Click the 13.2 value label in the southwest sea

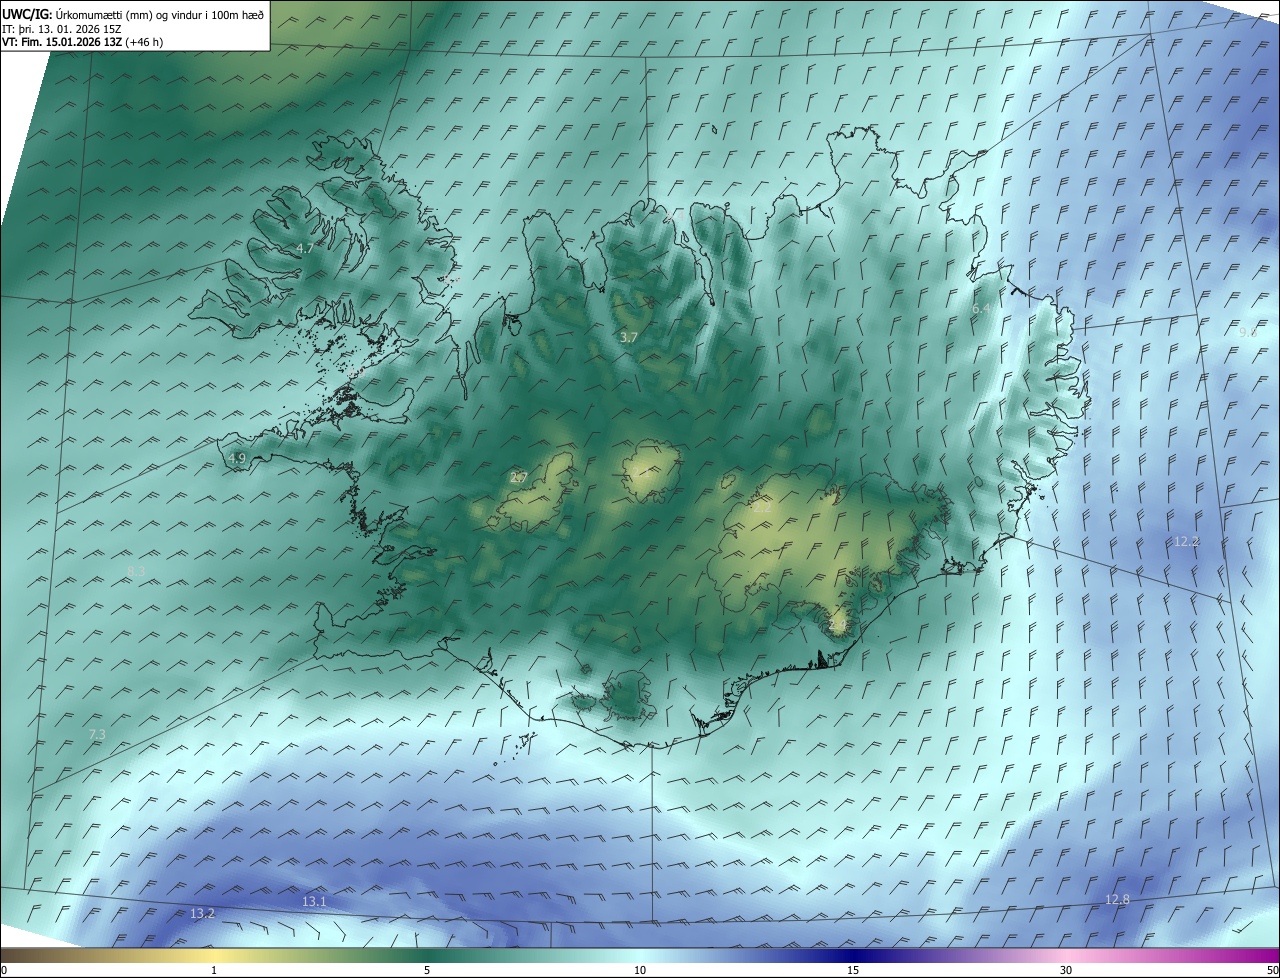coord(202,913)
